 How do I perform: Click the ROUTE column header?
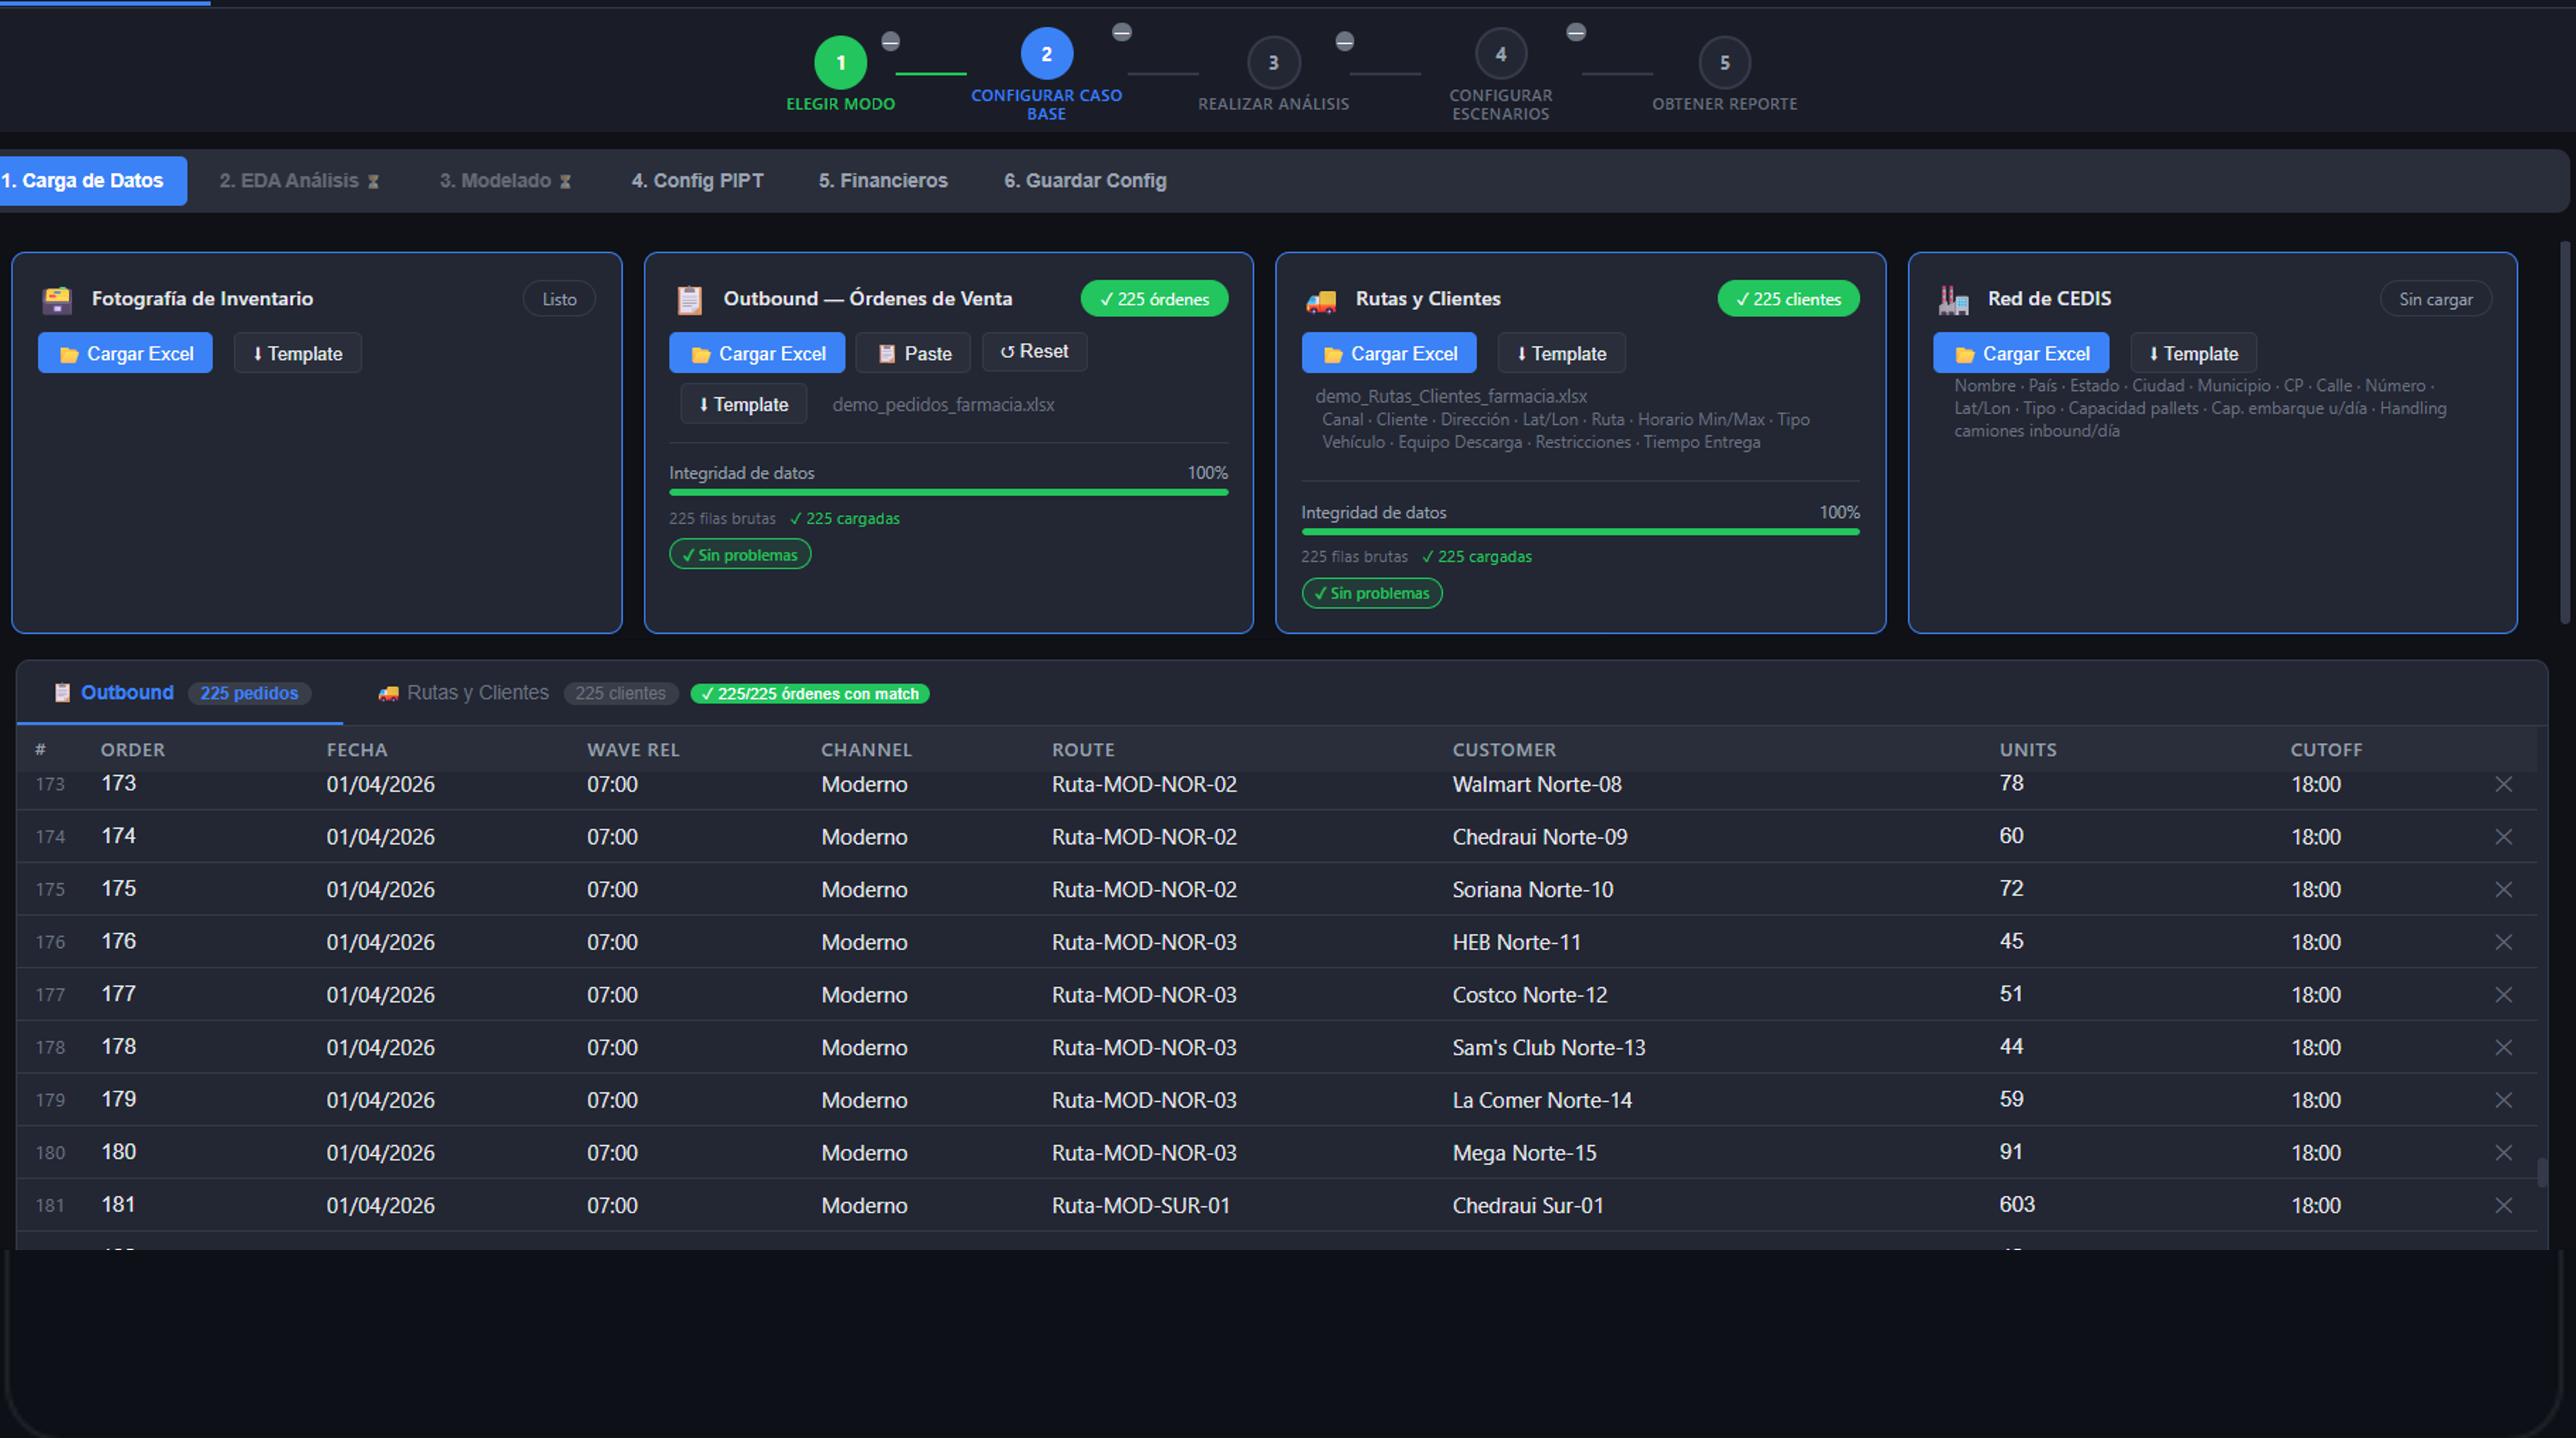tap(1083, 749)
